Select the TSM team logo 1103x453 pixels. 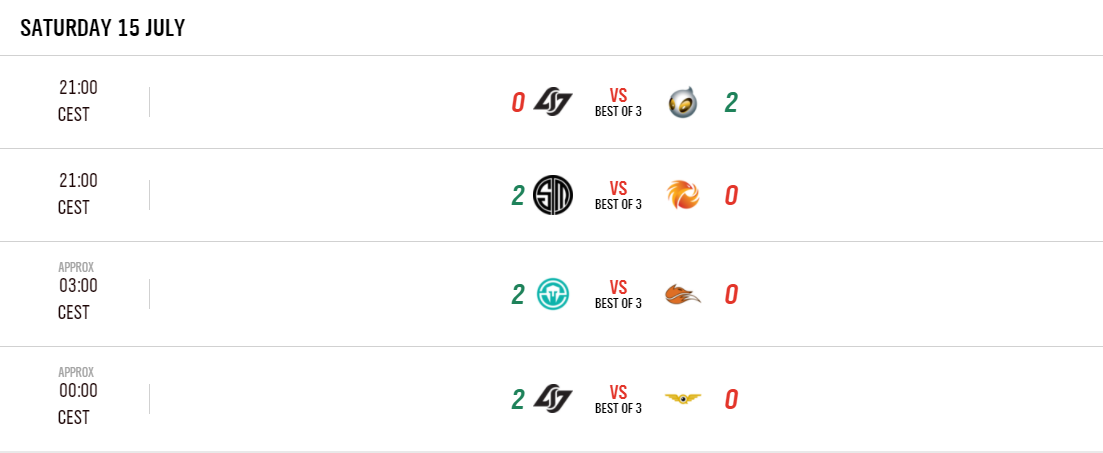[x=553, y=195]
